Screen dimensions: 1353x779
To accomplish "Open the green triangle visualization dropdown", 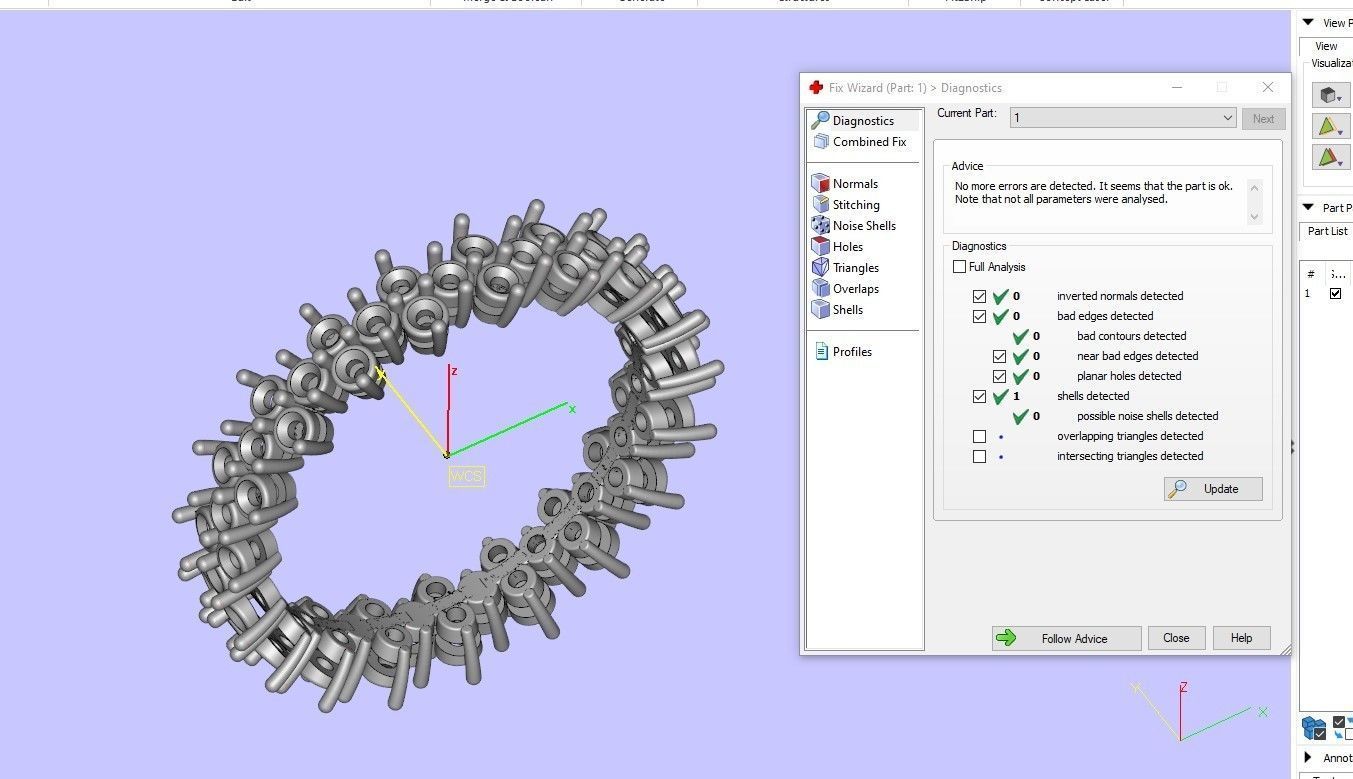I will 1330,127.
